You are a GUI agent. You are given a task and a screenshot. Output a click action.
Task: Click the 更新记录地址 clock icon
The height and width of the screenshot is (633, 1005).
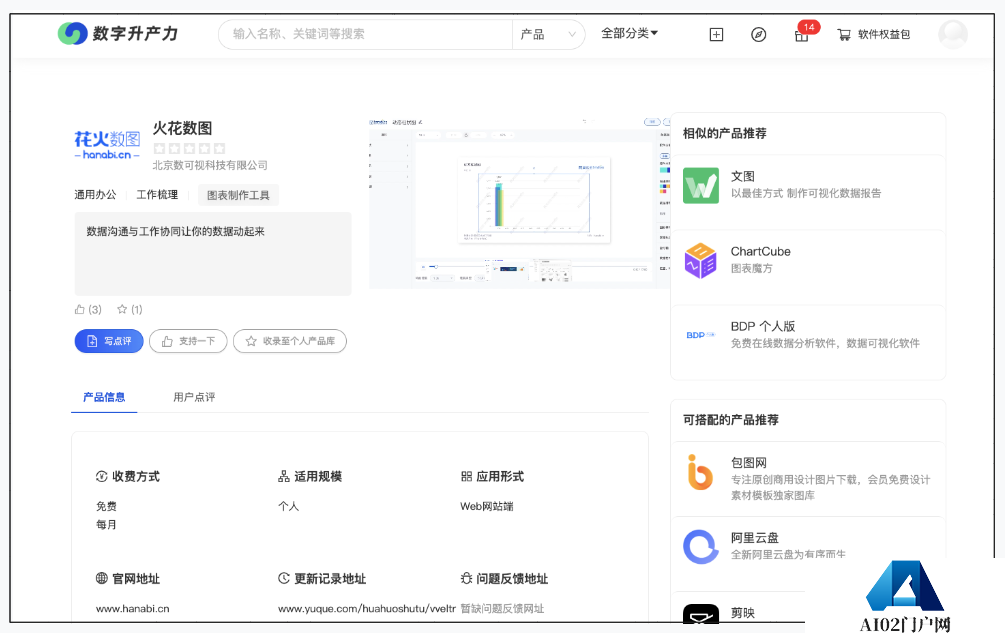pyautogui.click(x=284, y=579)
